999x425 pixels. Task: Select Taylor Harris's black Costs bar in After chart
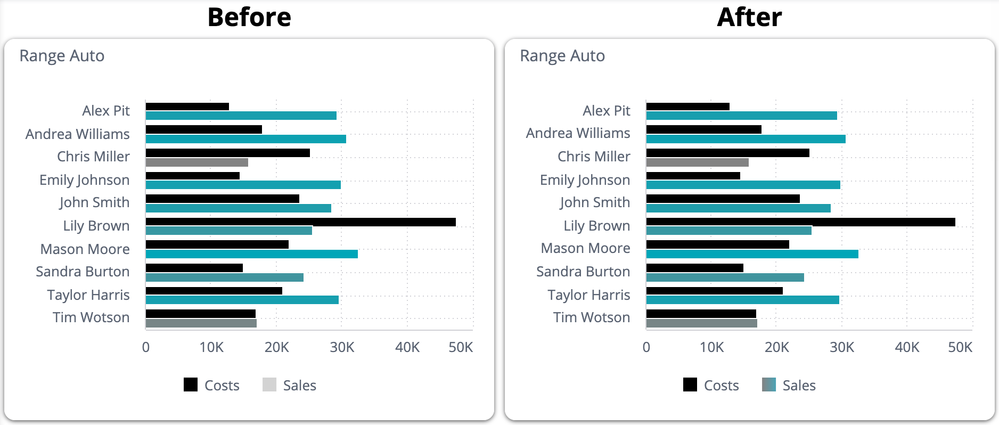point(714,291)
